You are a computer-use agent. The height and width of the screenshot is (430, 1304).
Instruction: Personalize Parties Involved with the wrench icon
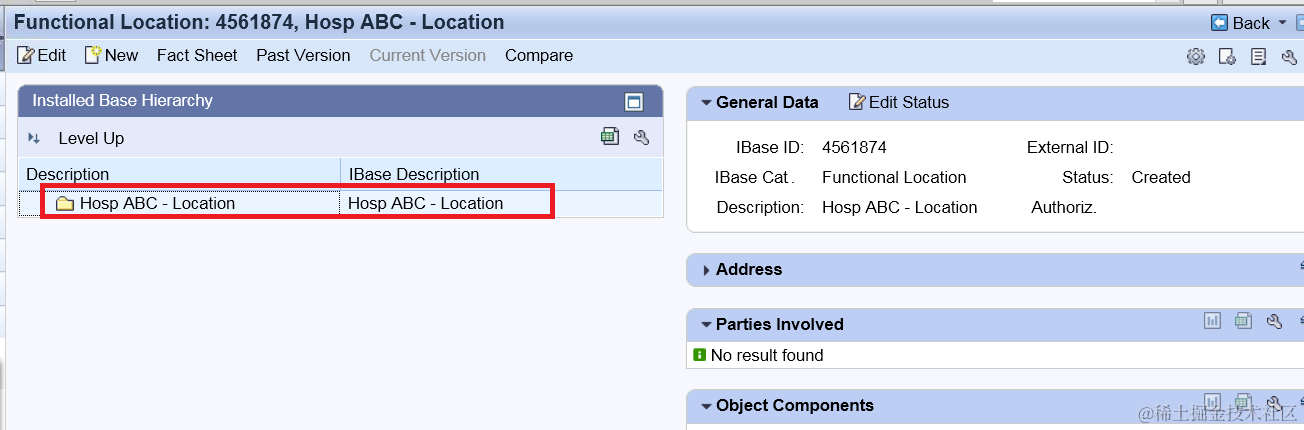click(x=1274, y=321)
